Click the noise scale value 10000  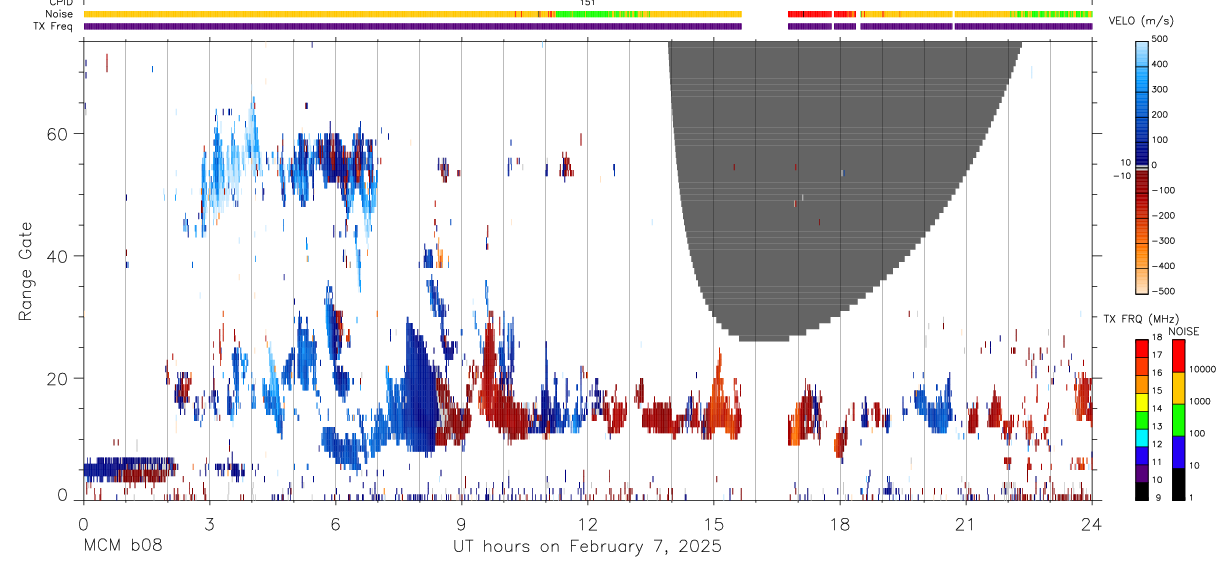tap(1203, 370)
